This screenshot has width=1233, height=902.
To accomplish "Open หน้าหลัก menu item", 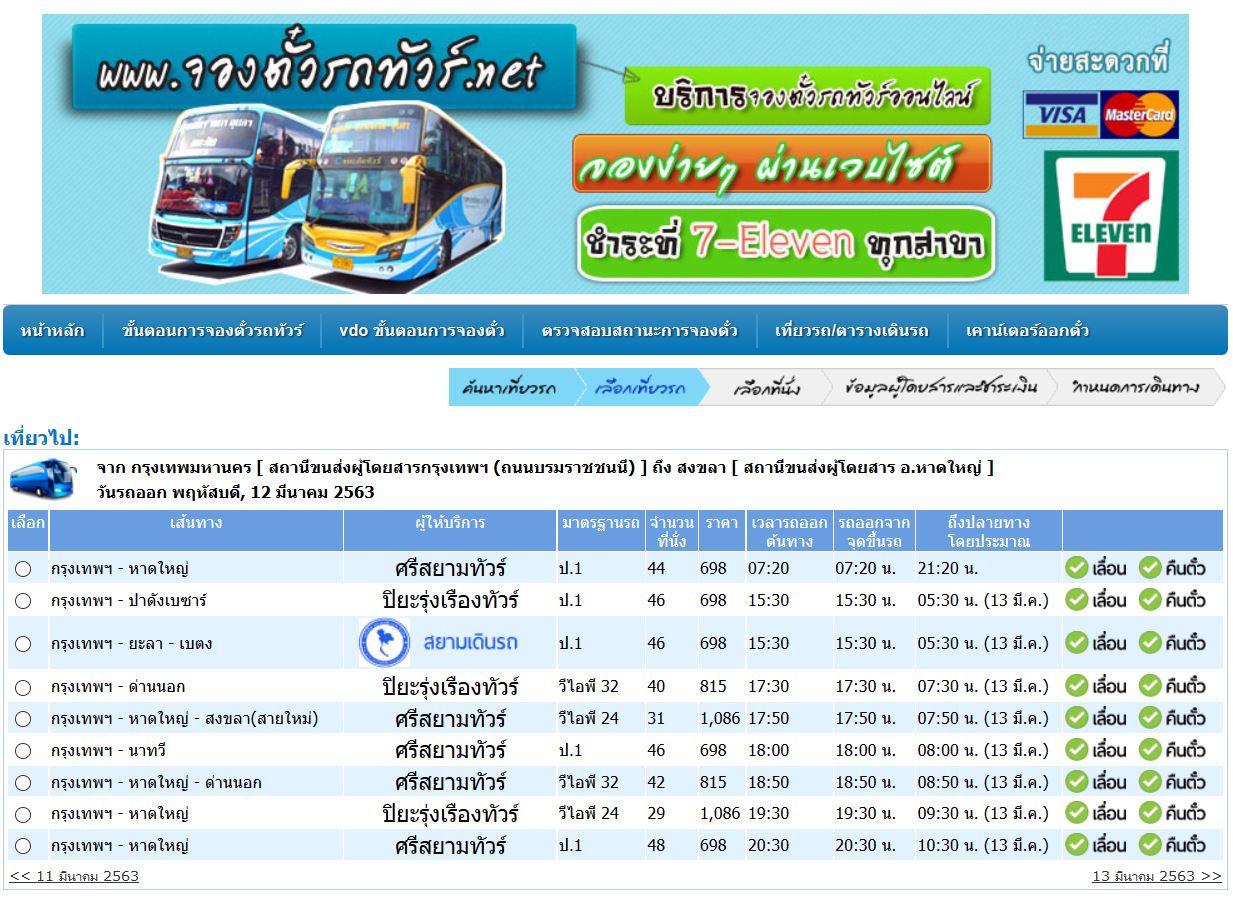I will click(x=53, y=330).
